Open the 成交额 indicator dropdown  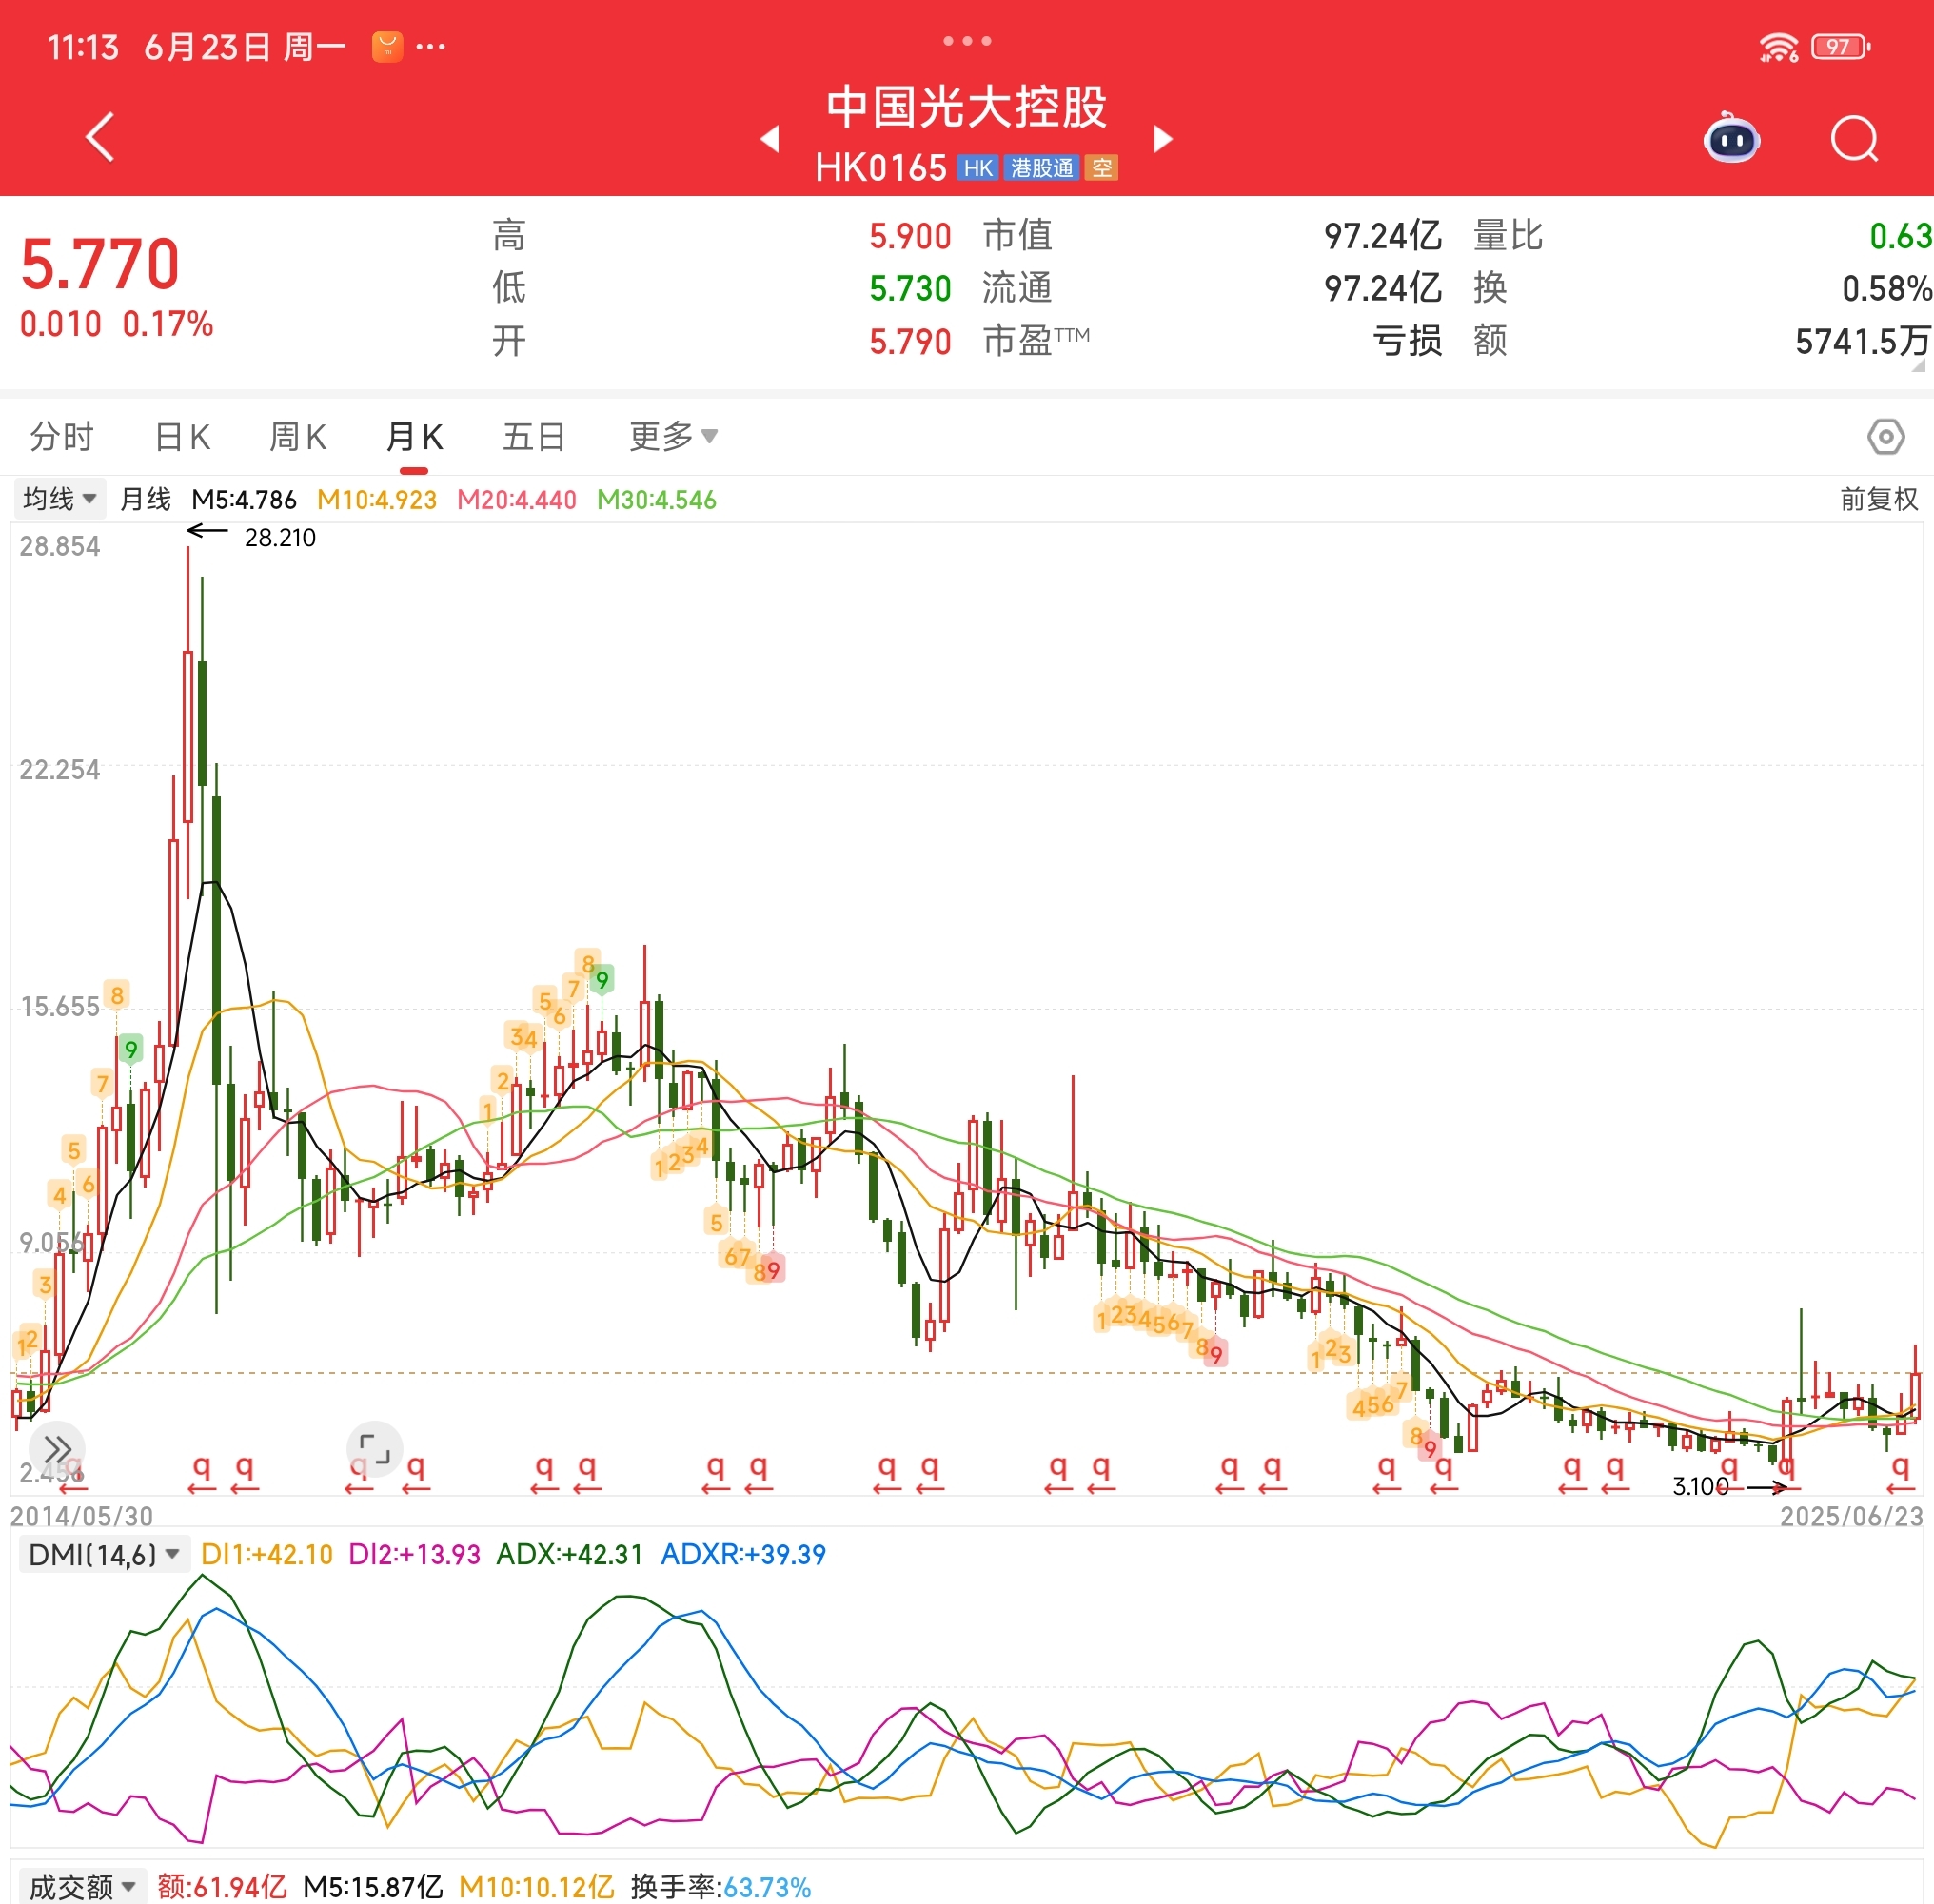83,1886
